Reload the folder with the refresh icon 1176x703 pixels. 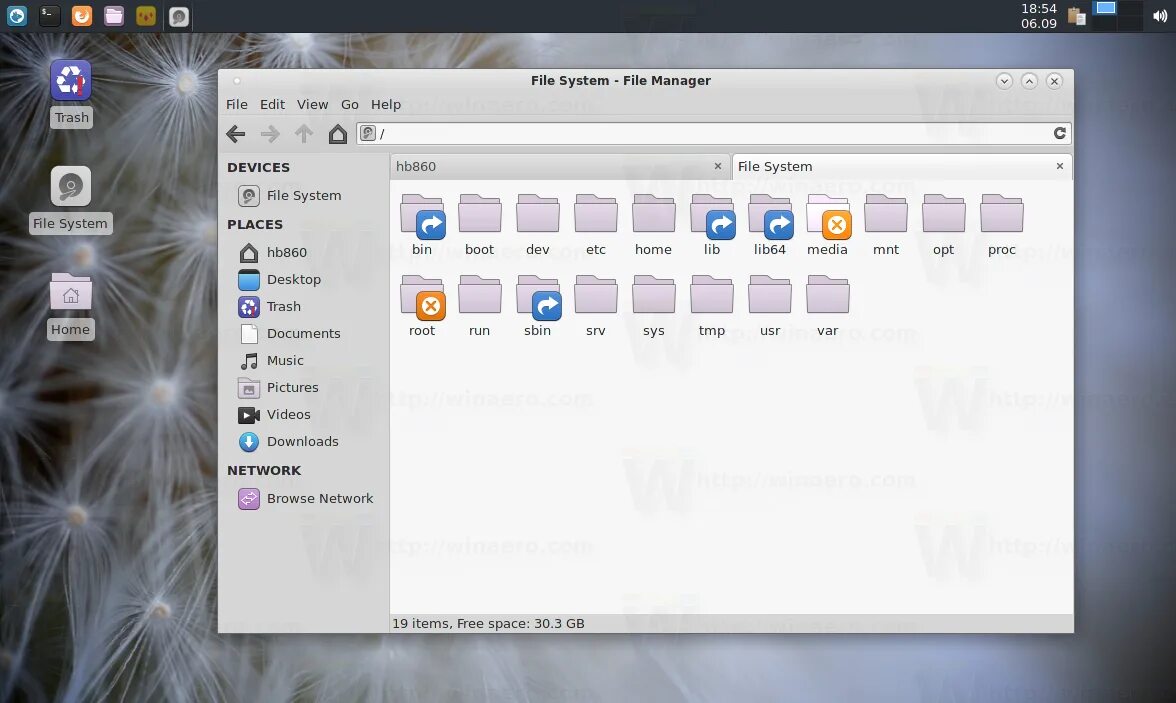pos(1060,133)
